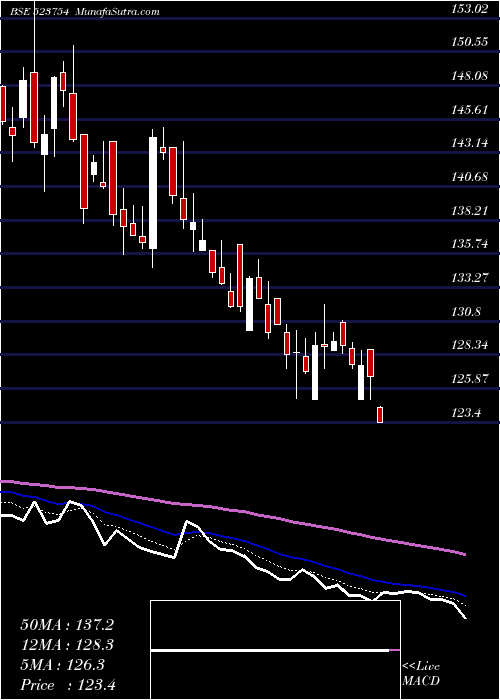Click the BSE 523754 symbol label
The height and width of the screenshot is (700, 500).
(x=40, y=11)
